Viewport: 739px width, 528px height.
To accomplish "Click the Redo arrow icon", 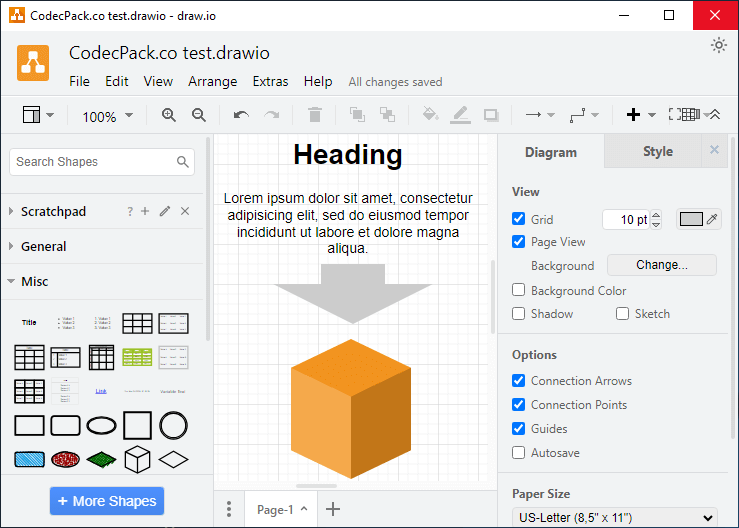I will click(x=271, y=115).
